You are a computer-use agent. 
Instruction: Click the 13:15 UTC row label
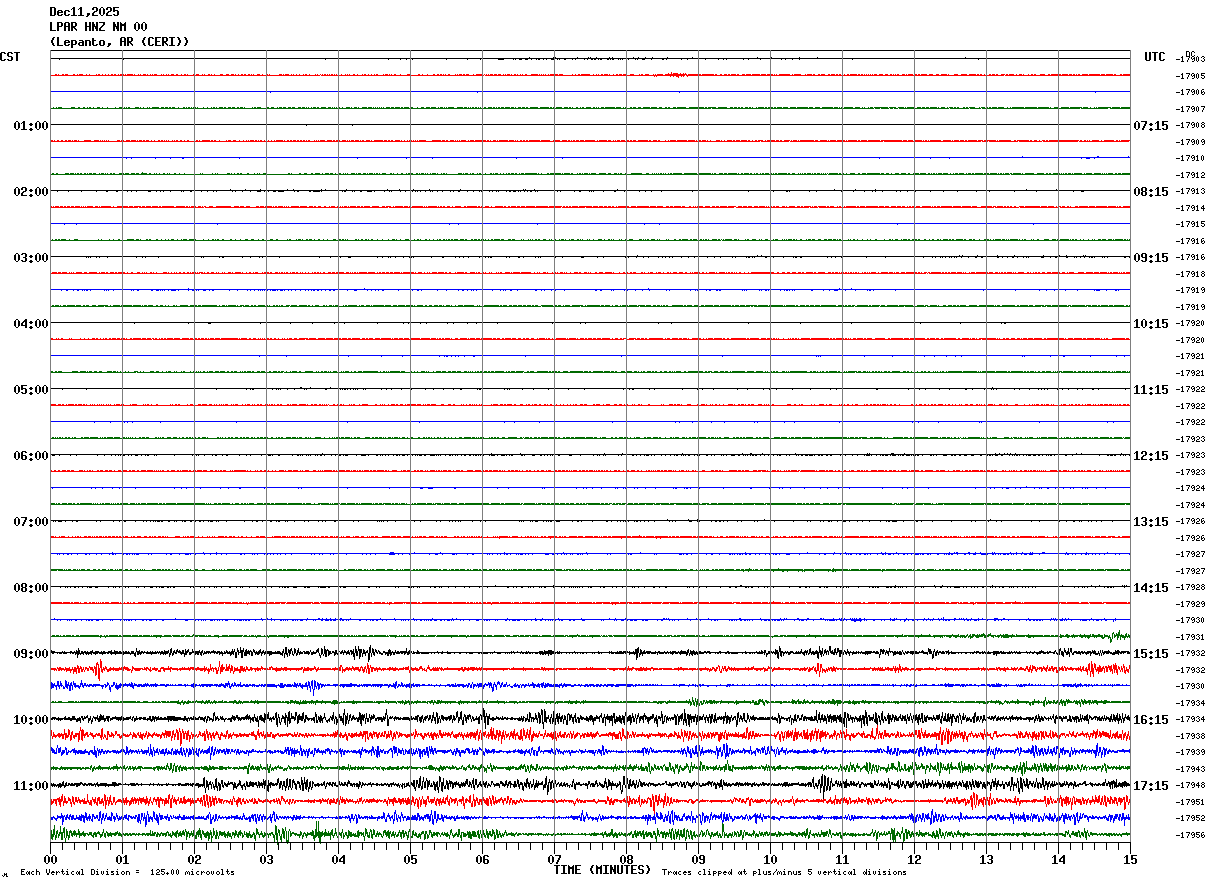point(1151,522)
